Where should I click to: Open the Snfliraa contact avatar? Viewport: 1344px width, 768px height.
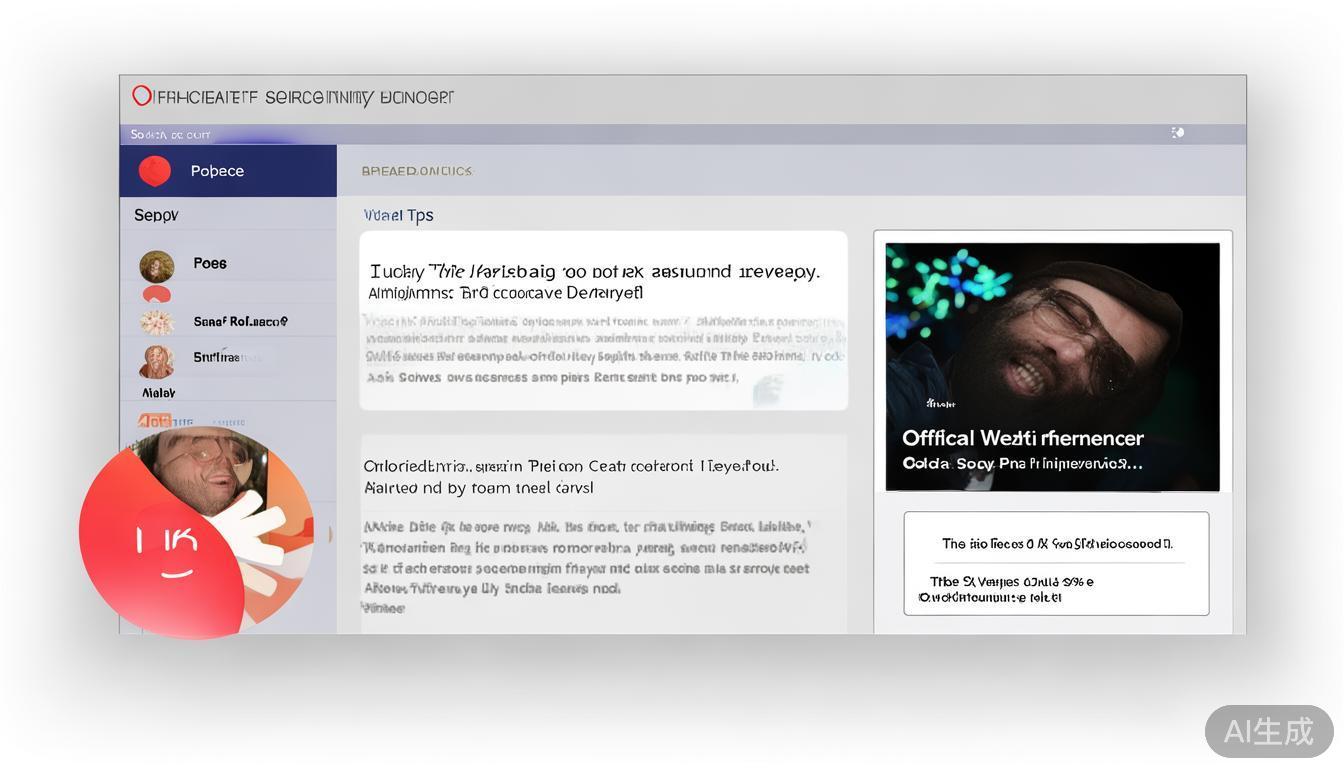(156, 360)
